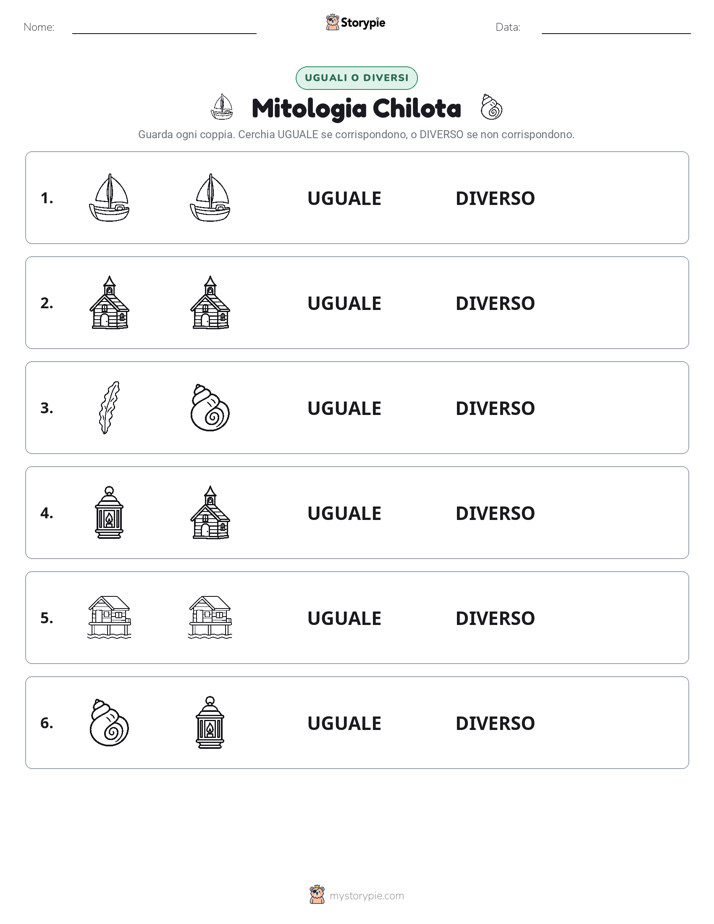This screenshot has height=924, width=714.
Task: Click the first sailboat in row 1
Action: (109, 197)
